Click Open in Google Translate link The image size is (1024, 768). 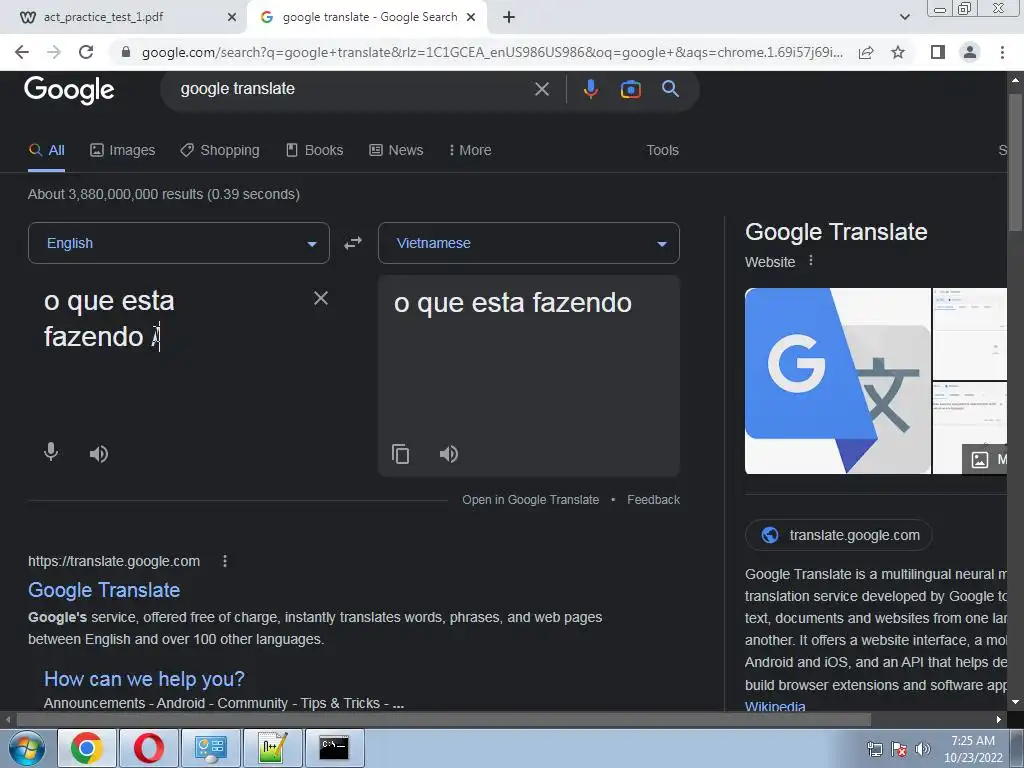tap(530, 500)
